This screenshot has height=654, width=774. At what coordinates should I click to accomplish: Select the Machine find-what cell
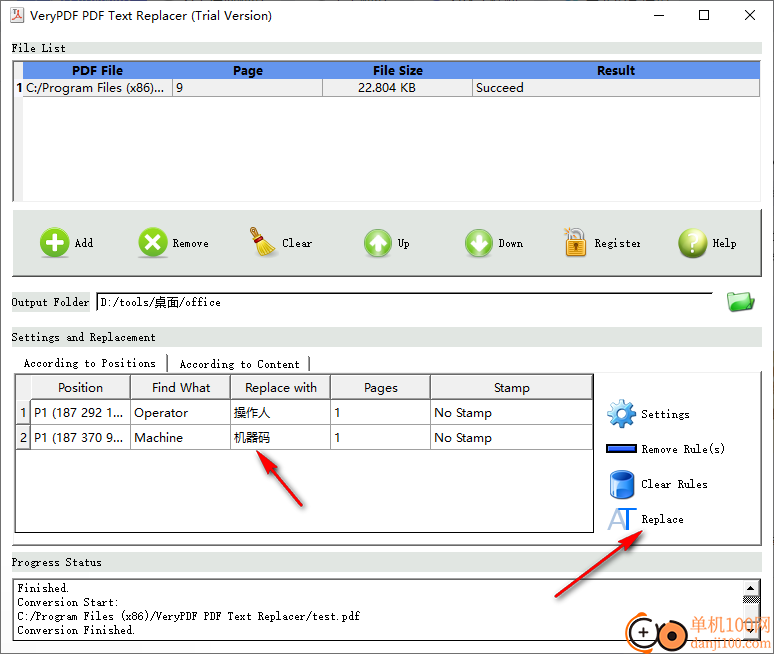181,437
